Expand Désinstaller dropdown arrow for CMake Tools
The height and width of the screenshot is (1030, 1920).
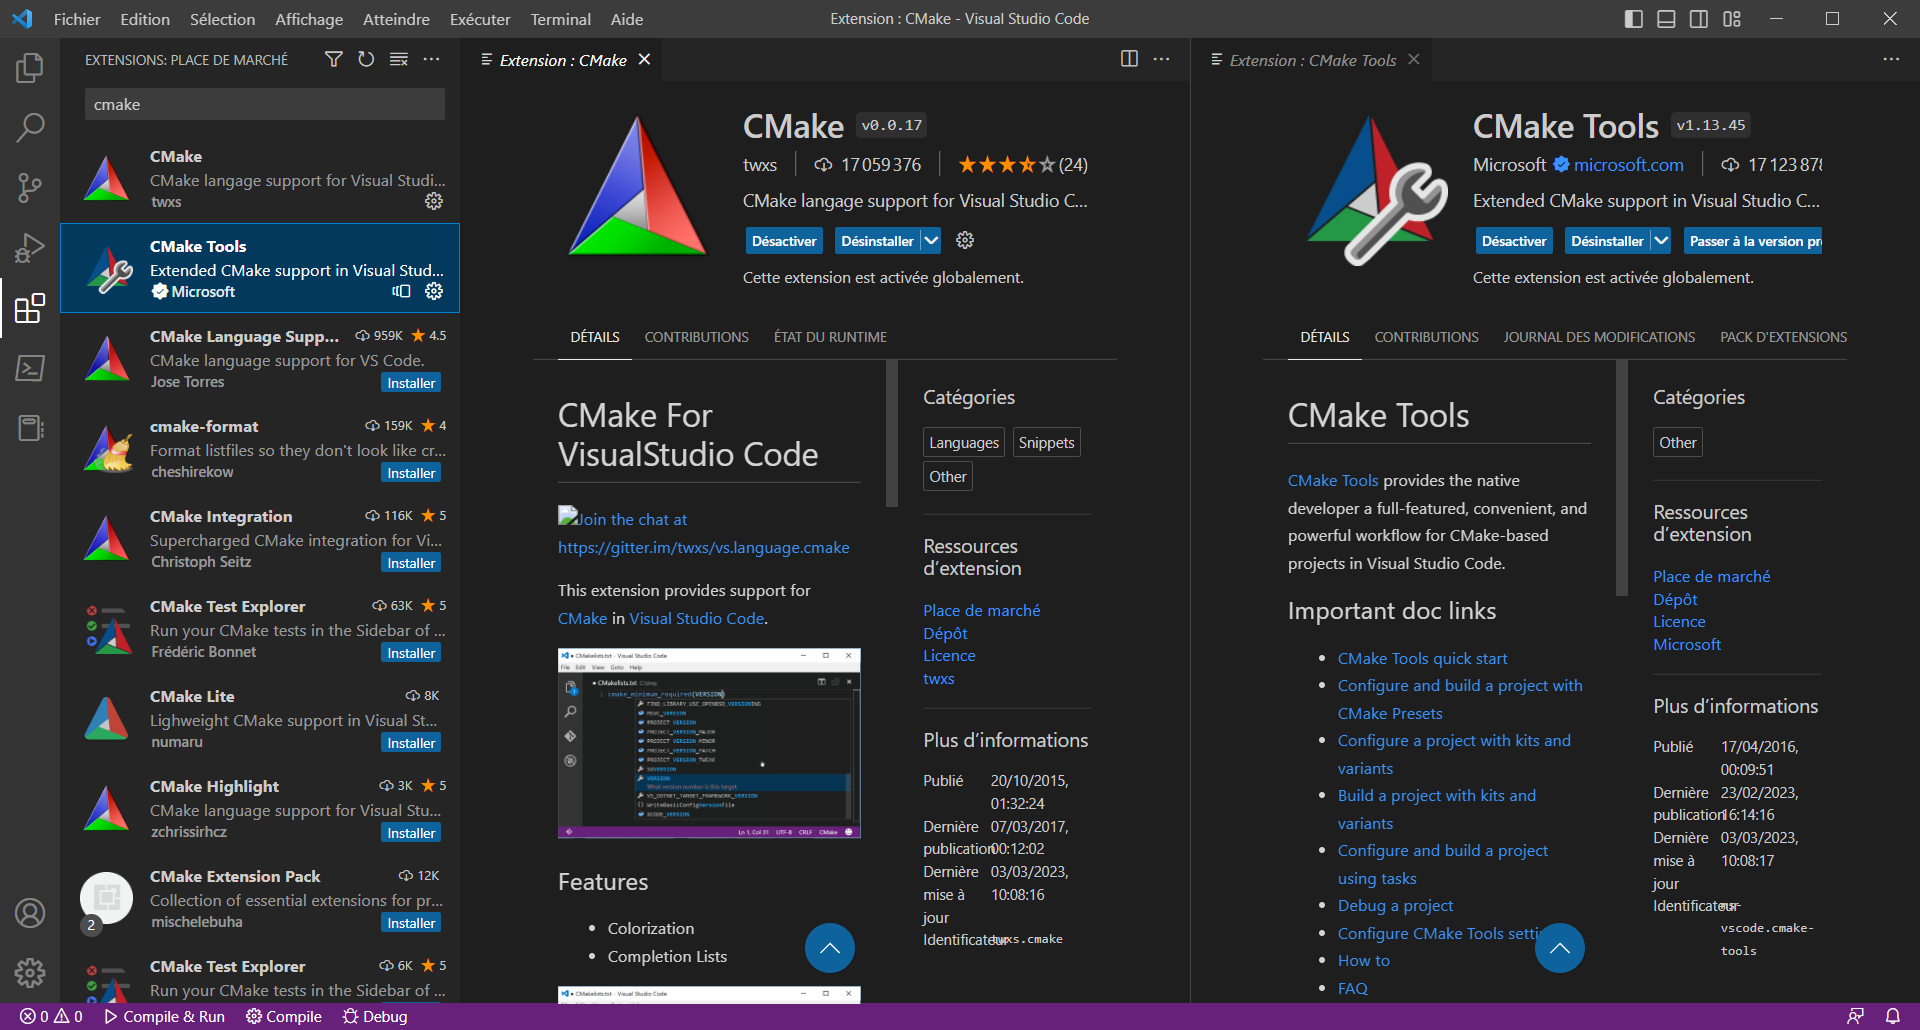click(1661, 240)
